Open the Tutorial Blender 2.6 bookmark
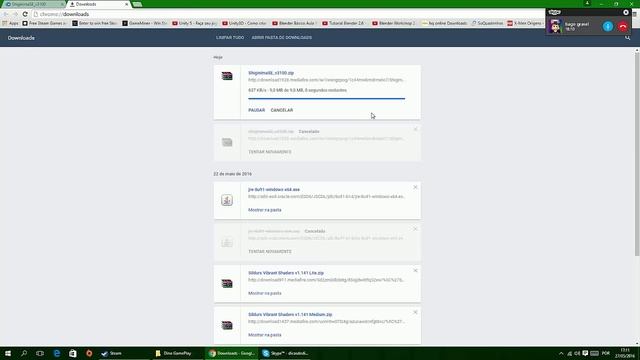 click(344, 23)
